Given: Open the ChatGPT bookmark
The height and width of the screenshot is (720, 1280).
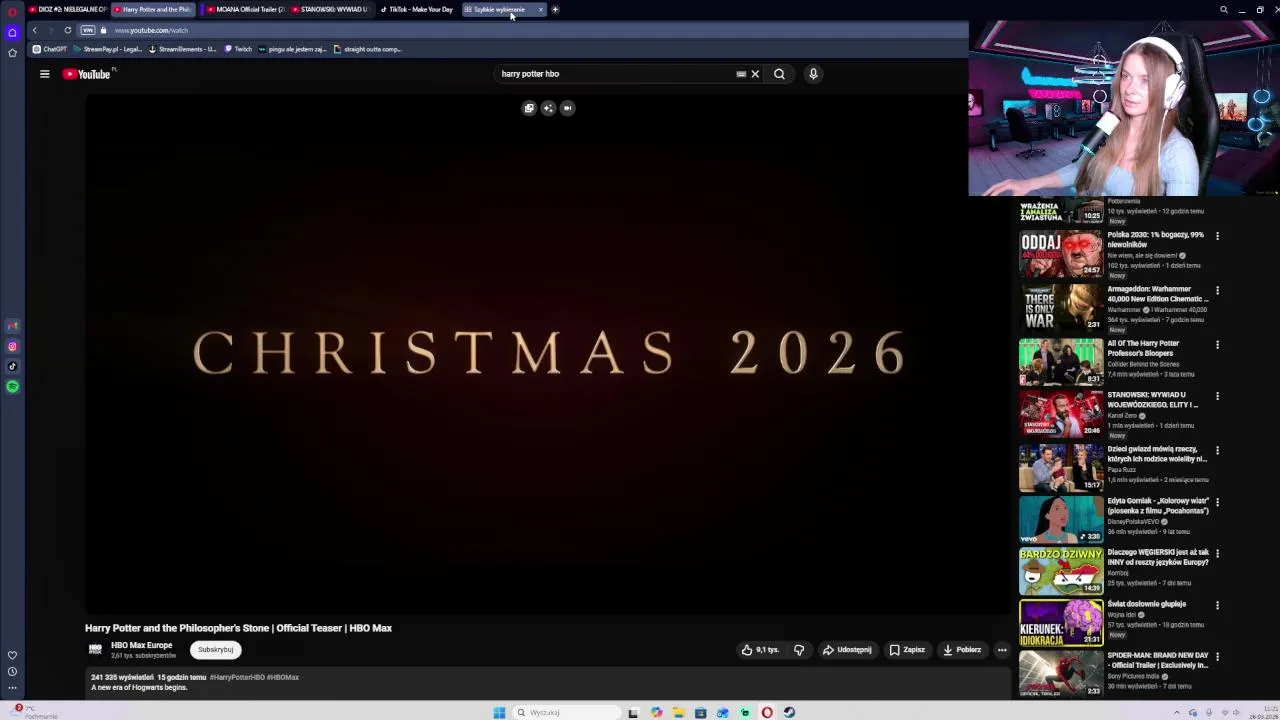Looking at the screenshot, I should [49, 49].
